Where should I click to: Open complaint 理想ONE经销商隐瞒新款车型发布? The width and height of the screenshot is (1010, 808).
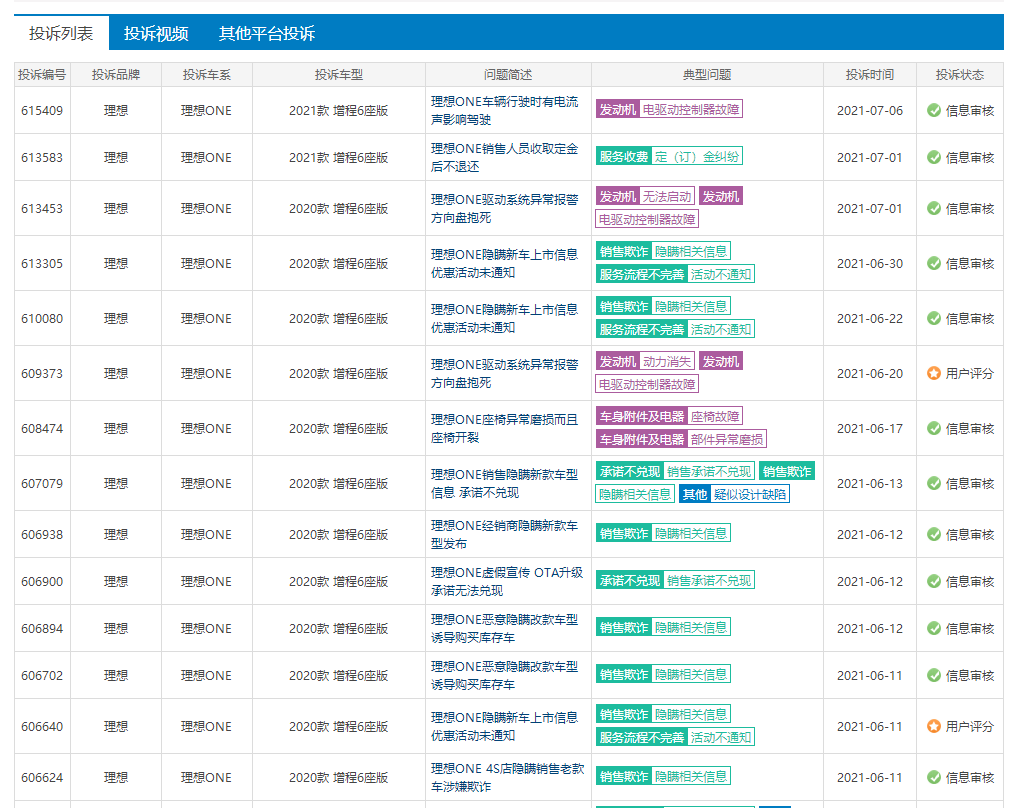pos(504,534)
